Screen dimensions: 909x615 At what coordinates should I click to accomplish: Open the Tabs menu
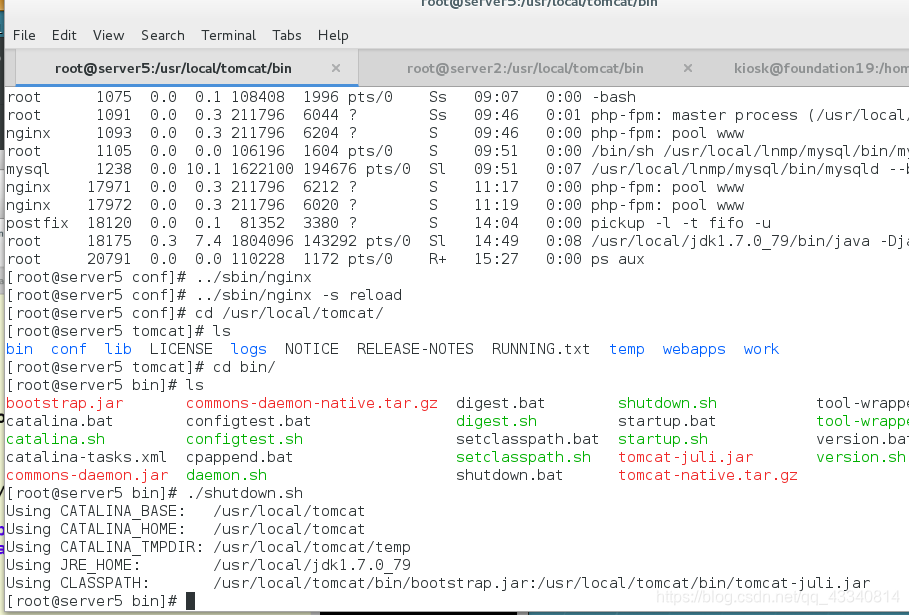click(287, 35)
